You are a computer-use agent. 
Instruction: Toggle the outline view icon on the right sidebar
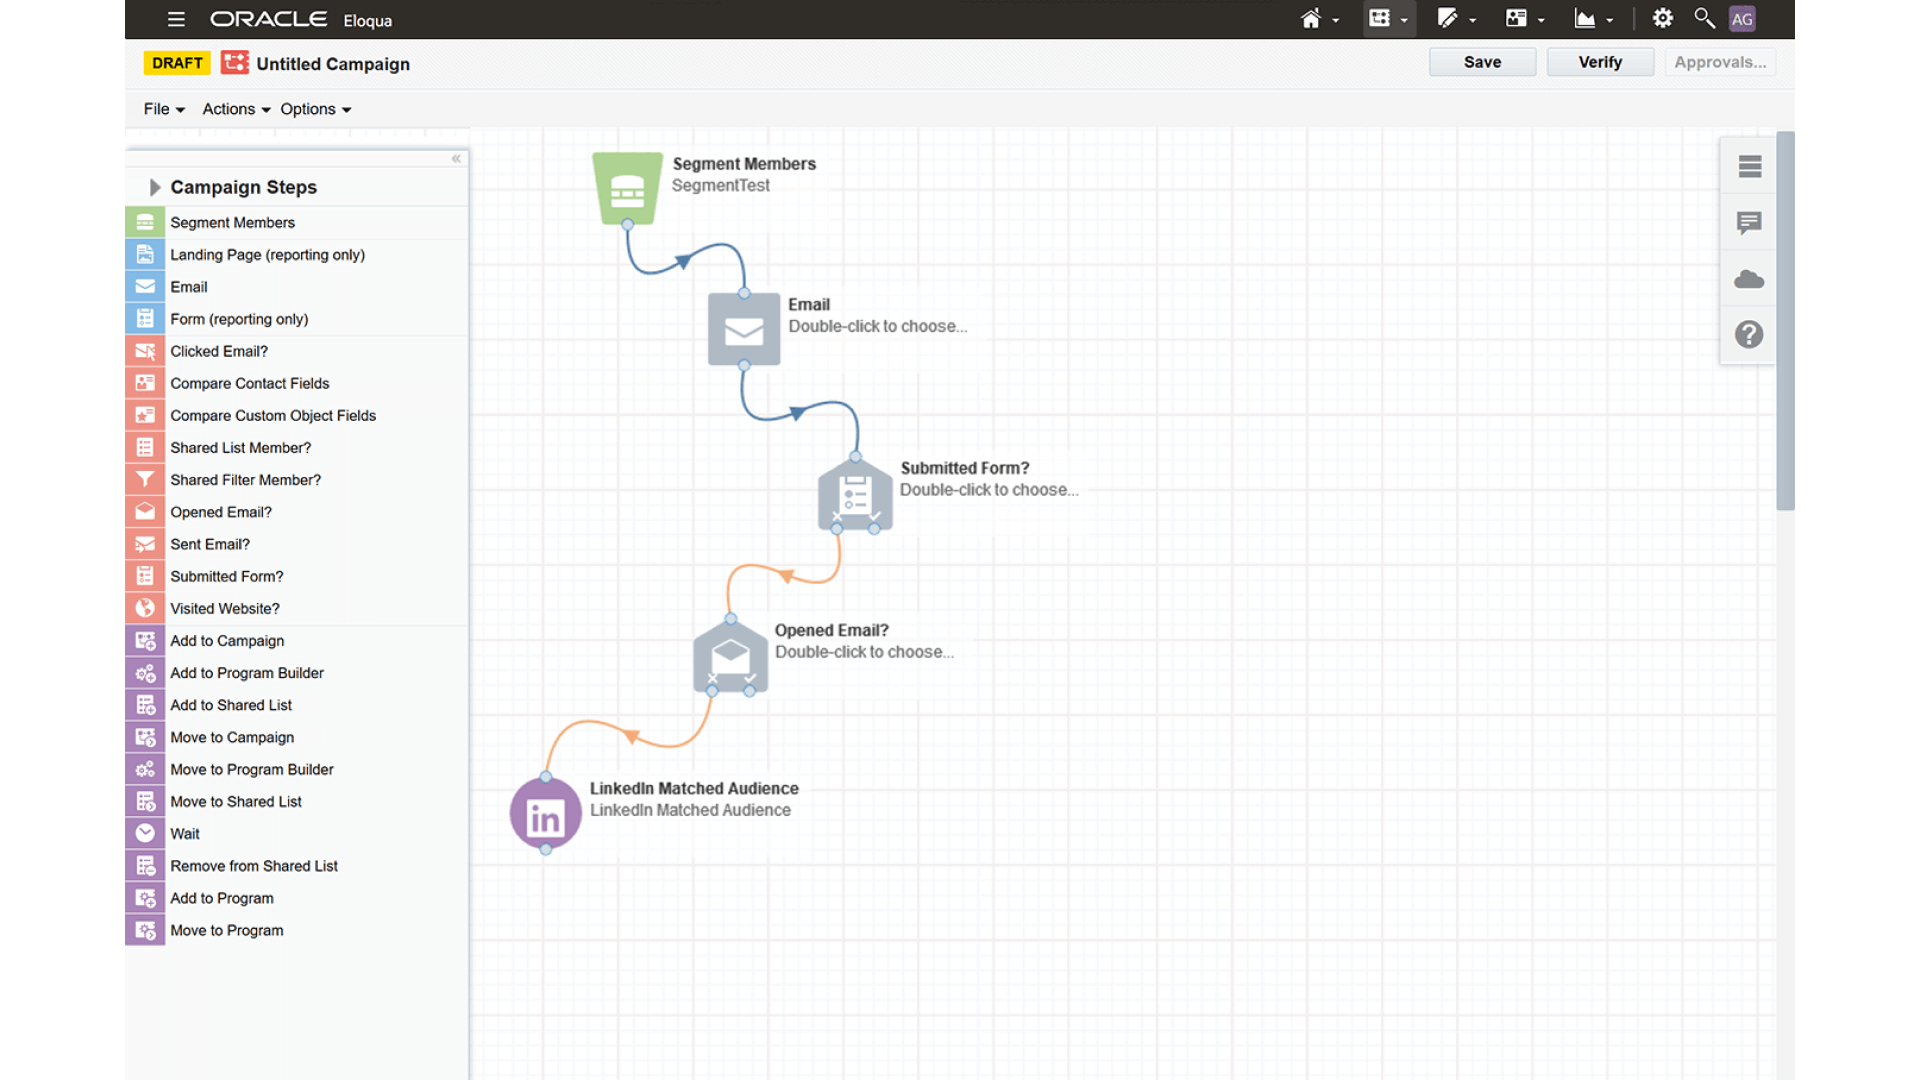(x=1748, y=167)
